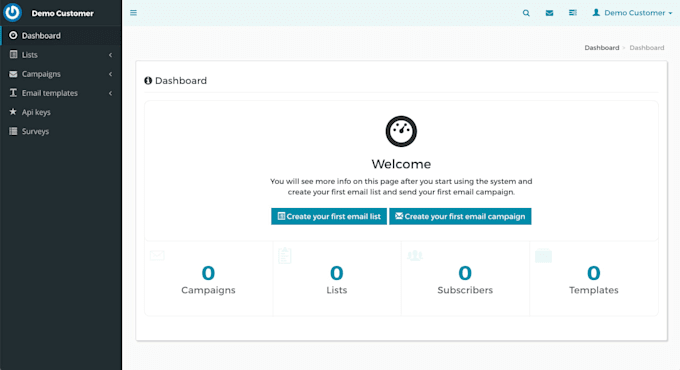Click Create your first email campaign button
The height and width of the screenshot is (370, 680).
(460, 216)
